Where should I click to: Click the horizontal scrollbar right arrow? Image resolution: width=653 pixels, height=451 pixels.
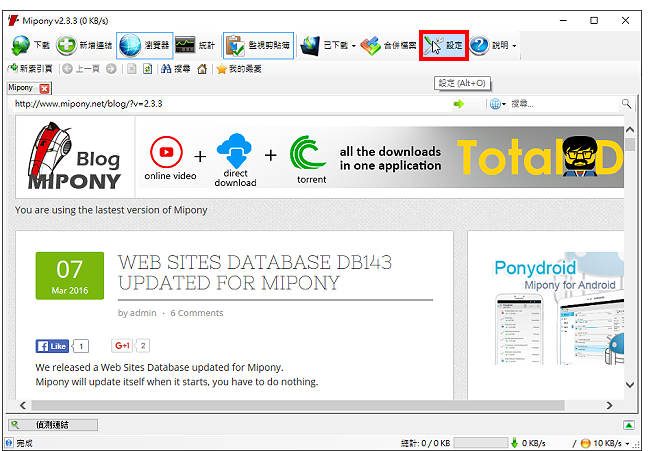click(609, 405)
